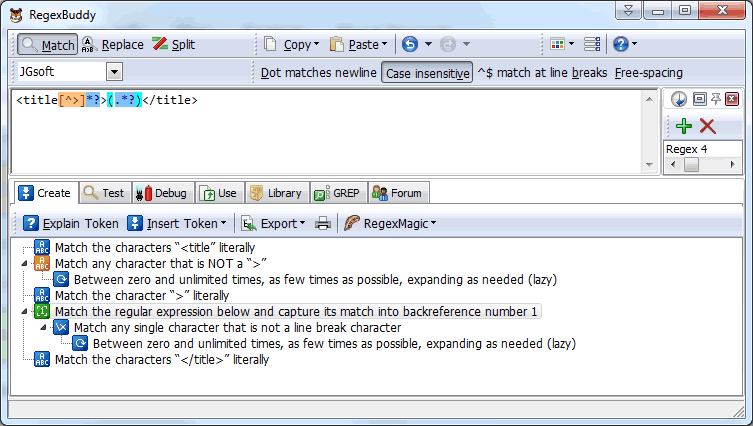Viewport: 753px width, 426px height.
Task: Click the double-arrow title bar button
Action: (x=628, y=10)
